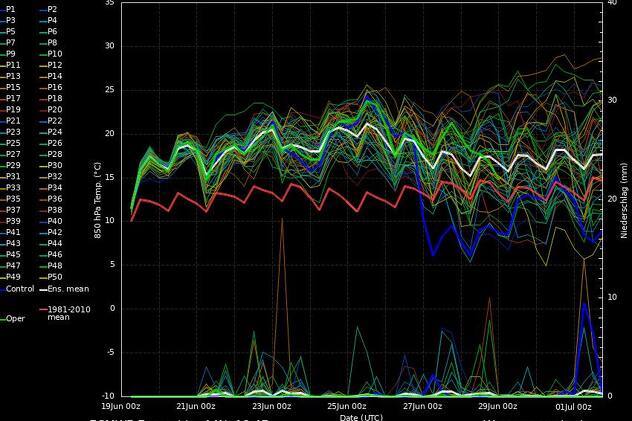Click the P48 legend entry

tap(54, 266)
